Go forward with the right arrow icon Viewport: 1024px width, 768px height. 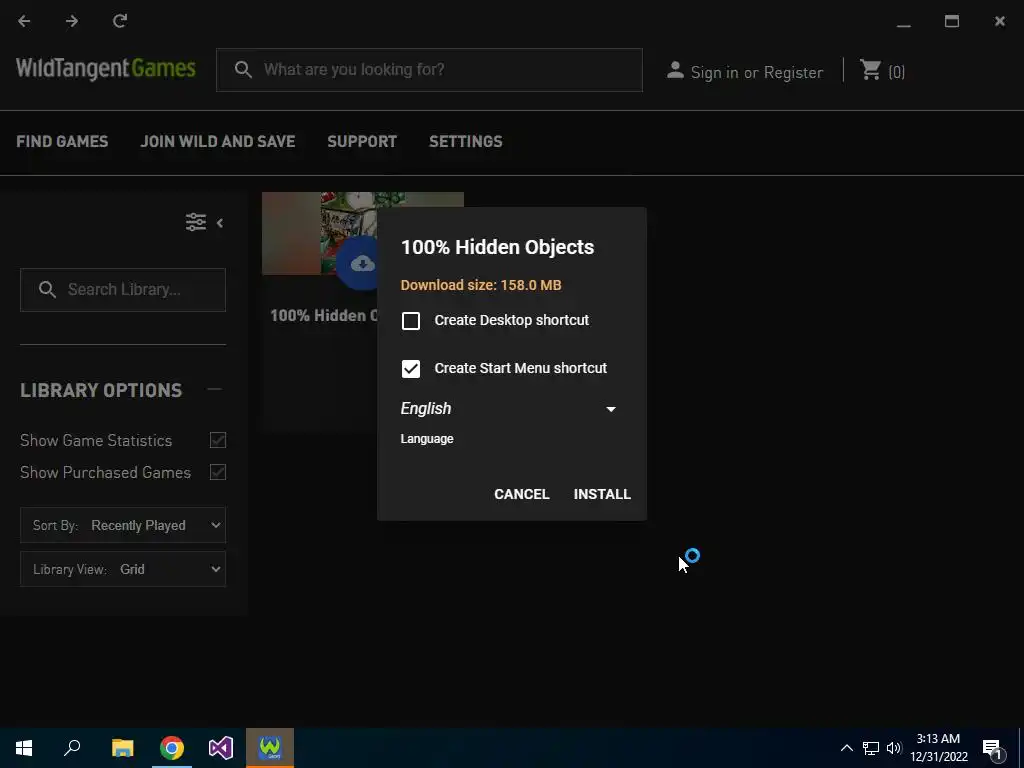click(72, 22)
